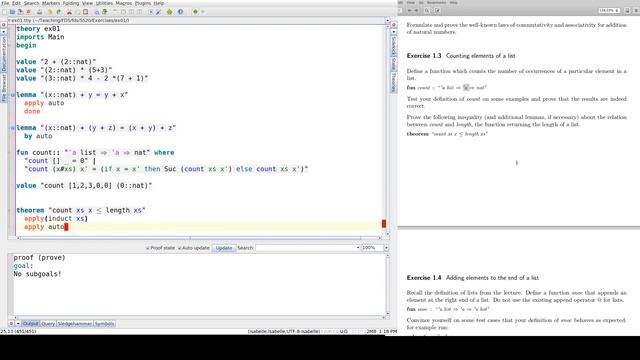Click the ex01.thy file path bar

(x=196, y=20)
